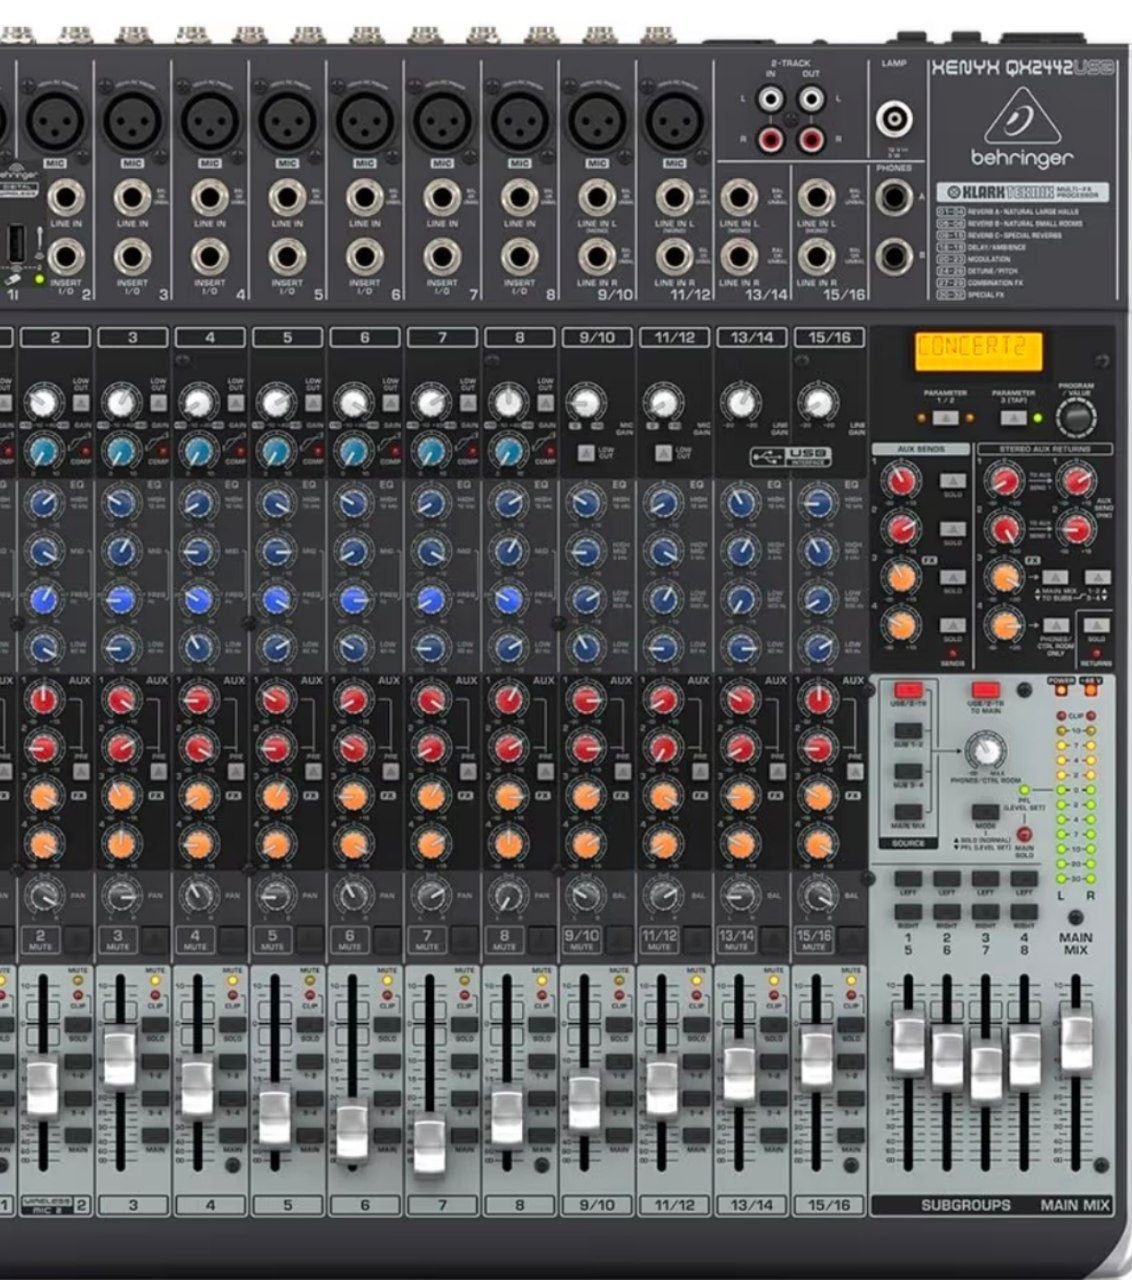Click the channel 3 fader

point(119,1056)
